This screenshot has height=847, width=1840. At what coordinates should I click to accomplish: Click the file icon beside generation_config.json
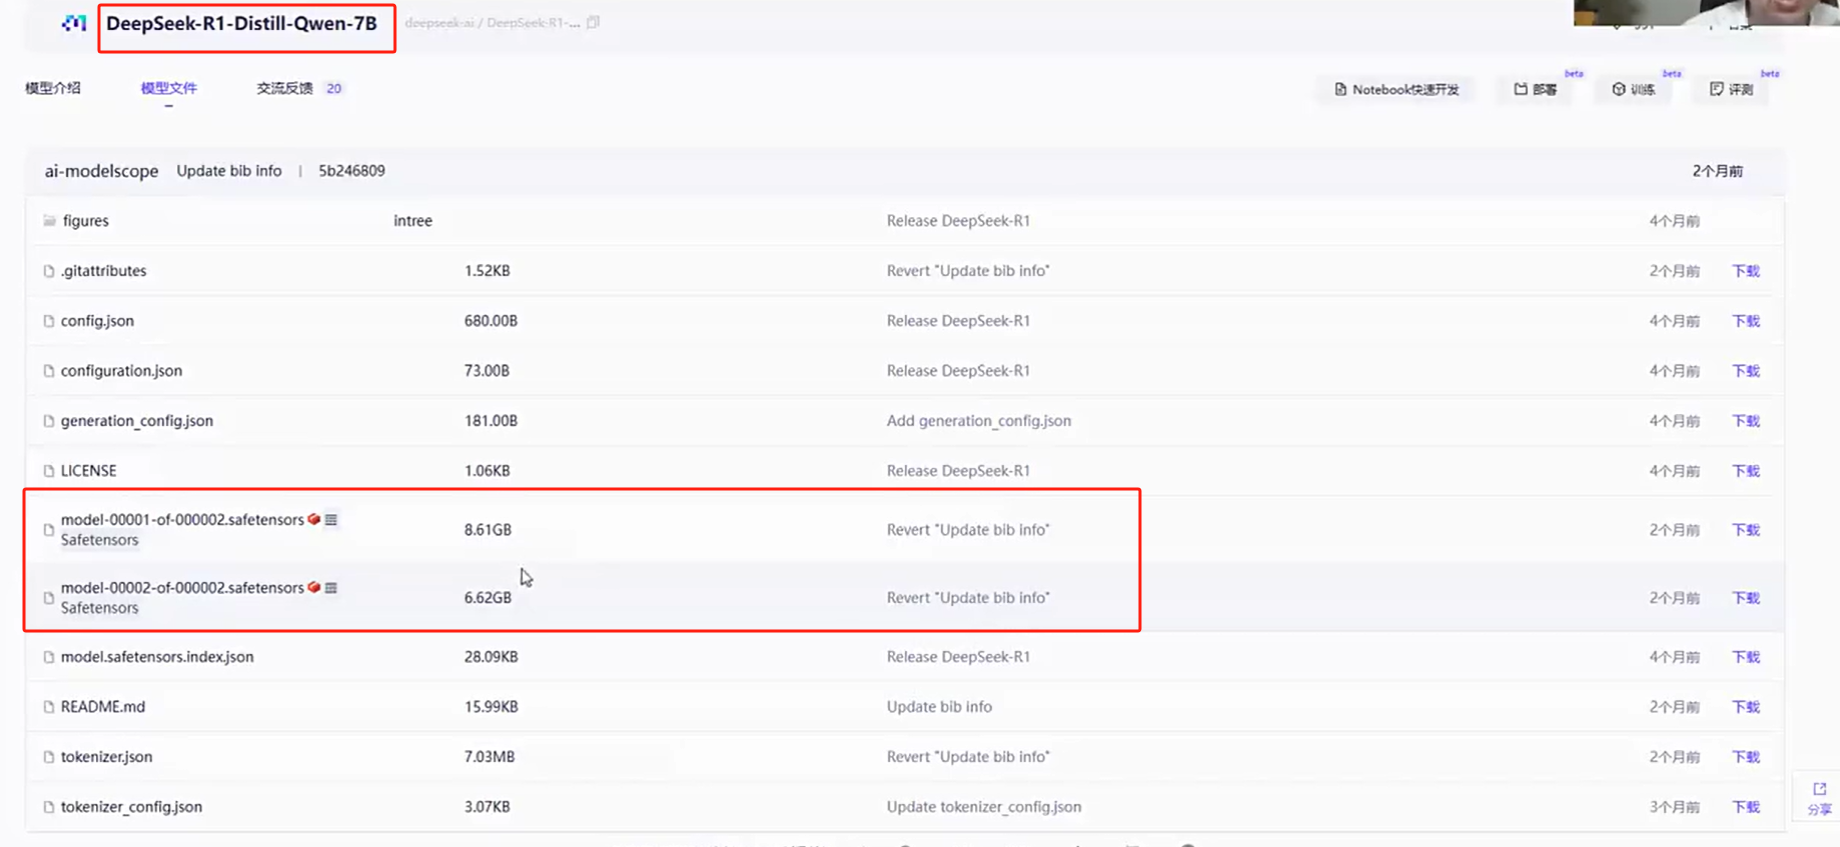(x=48, y=421)
